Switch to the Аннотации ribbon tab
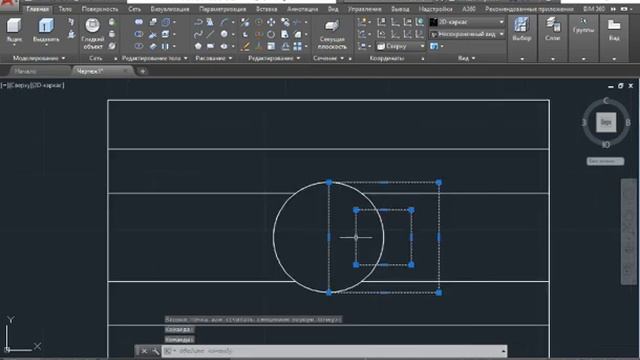Screen dimensions: 640x360 tap(302, 9)
